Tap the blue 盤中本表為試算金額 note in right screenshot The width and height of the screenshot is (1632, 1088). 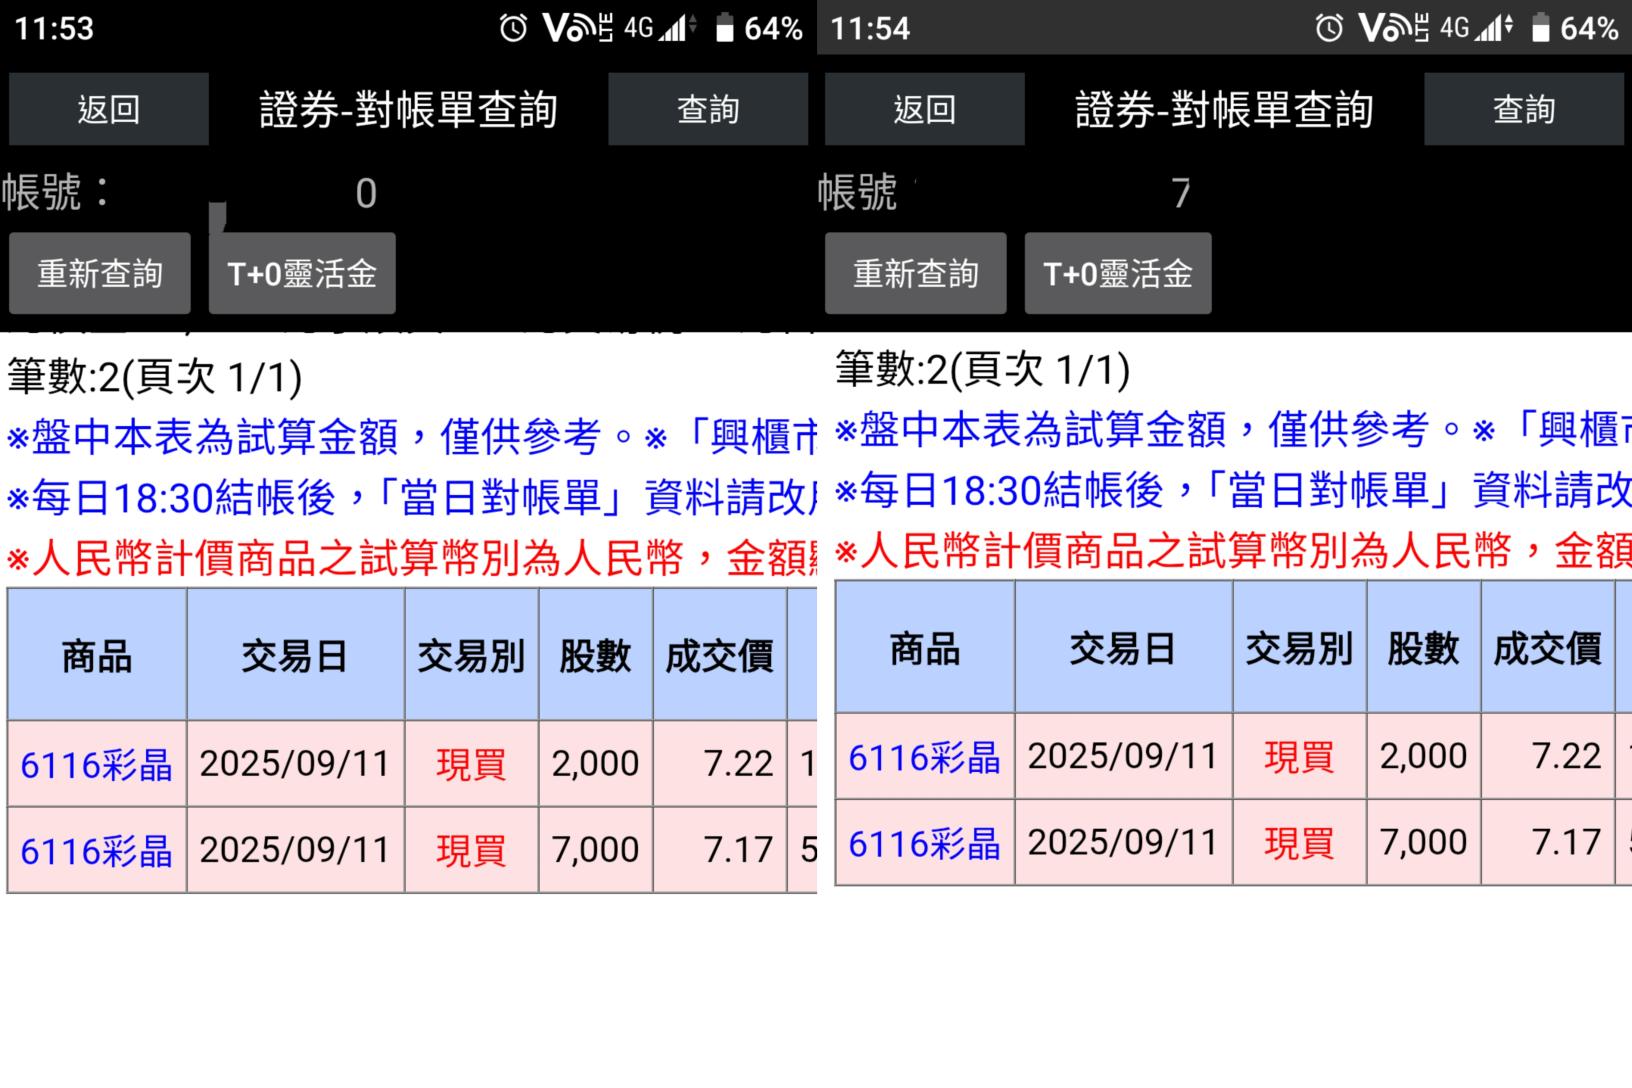(x=1234, y=430)
